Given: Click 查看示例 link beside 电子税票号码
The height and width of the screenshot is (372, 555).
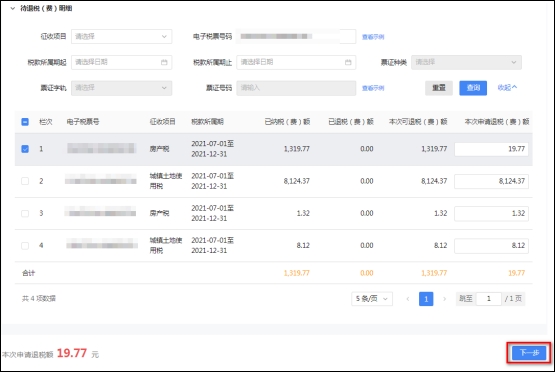Looking at the screenshot, I should click(x=373, y=37).
